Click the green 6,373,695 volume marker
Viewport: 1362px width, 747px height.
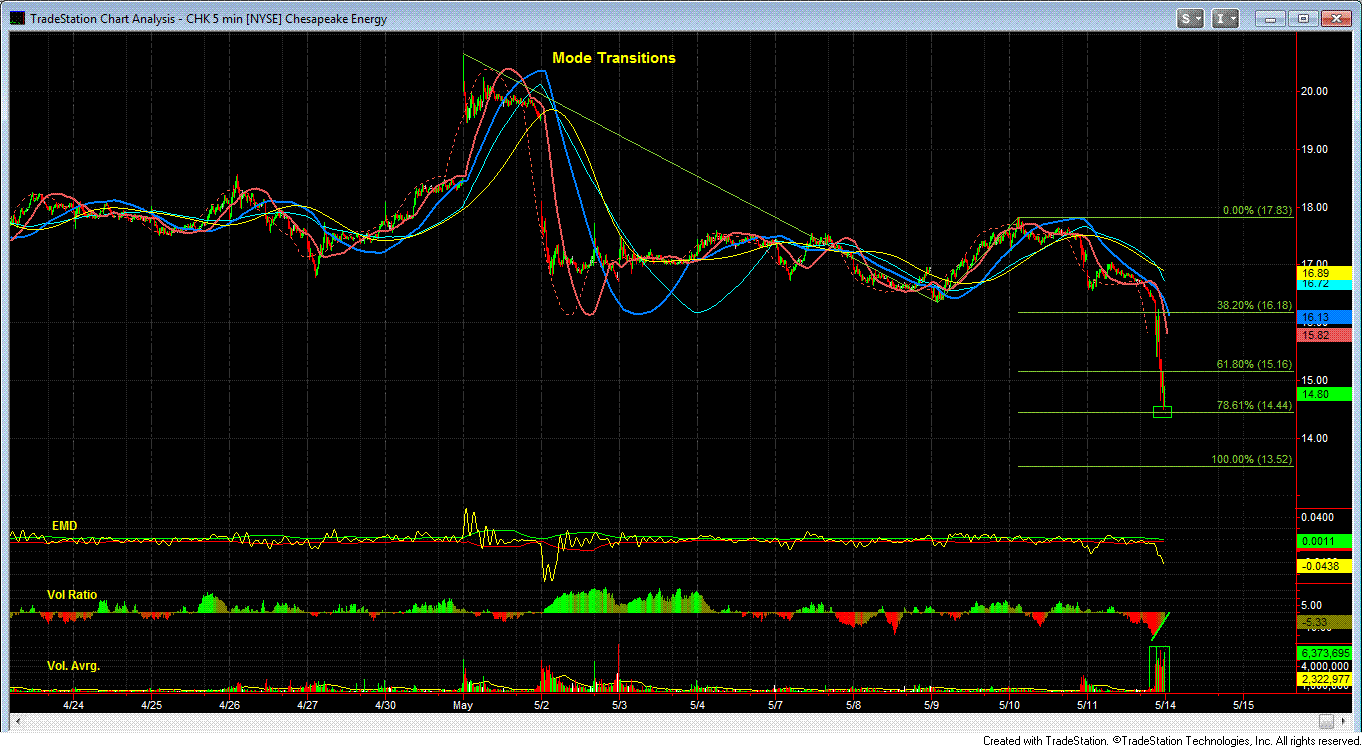pos(1324,654)
